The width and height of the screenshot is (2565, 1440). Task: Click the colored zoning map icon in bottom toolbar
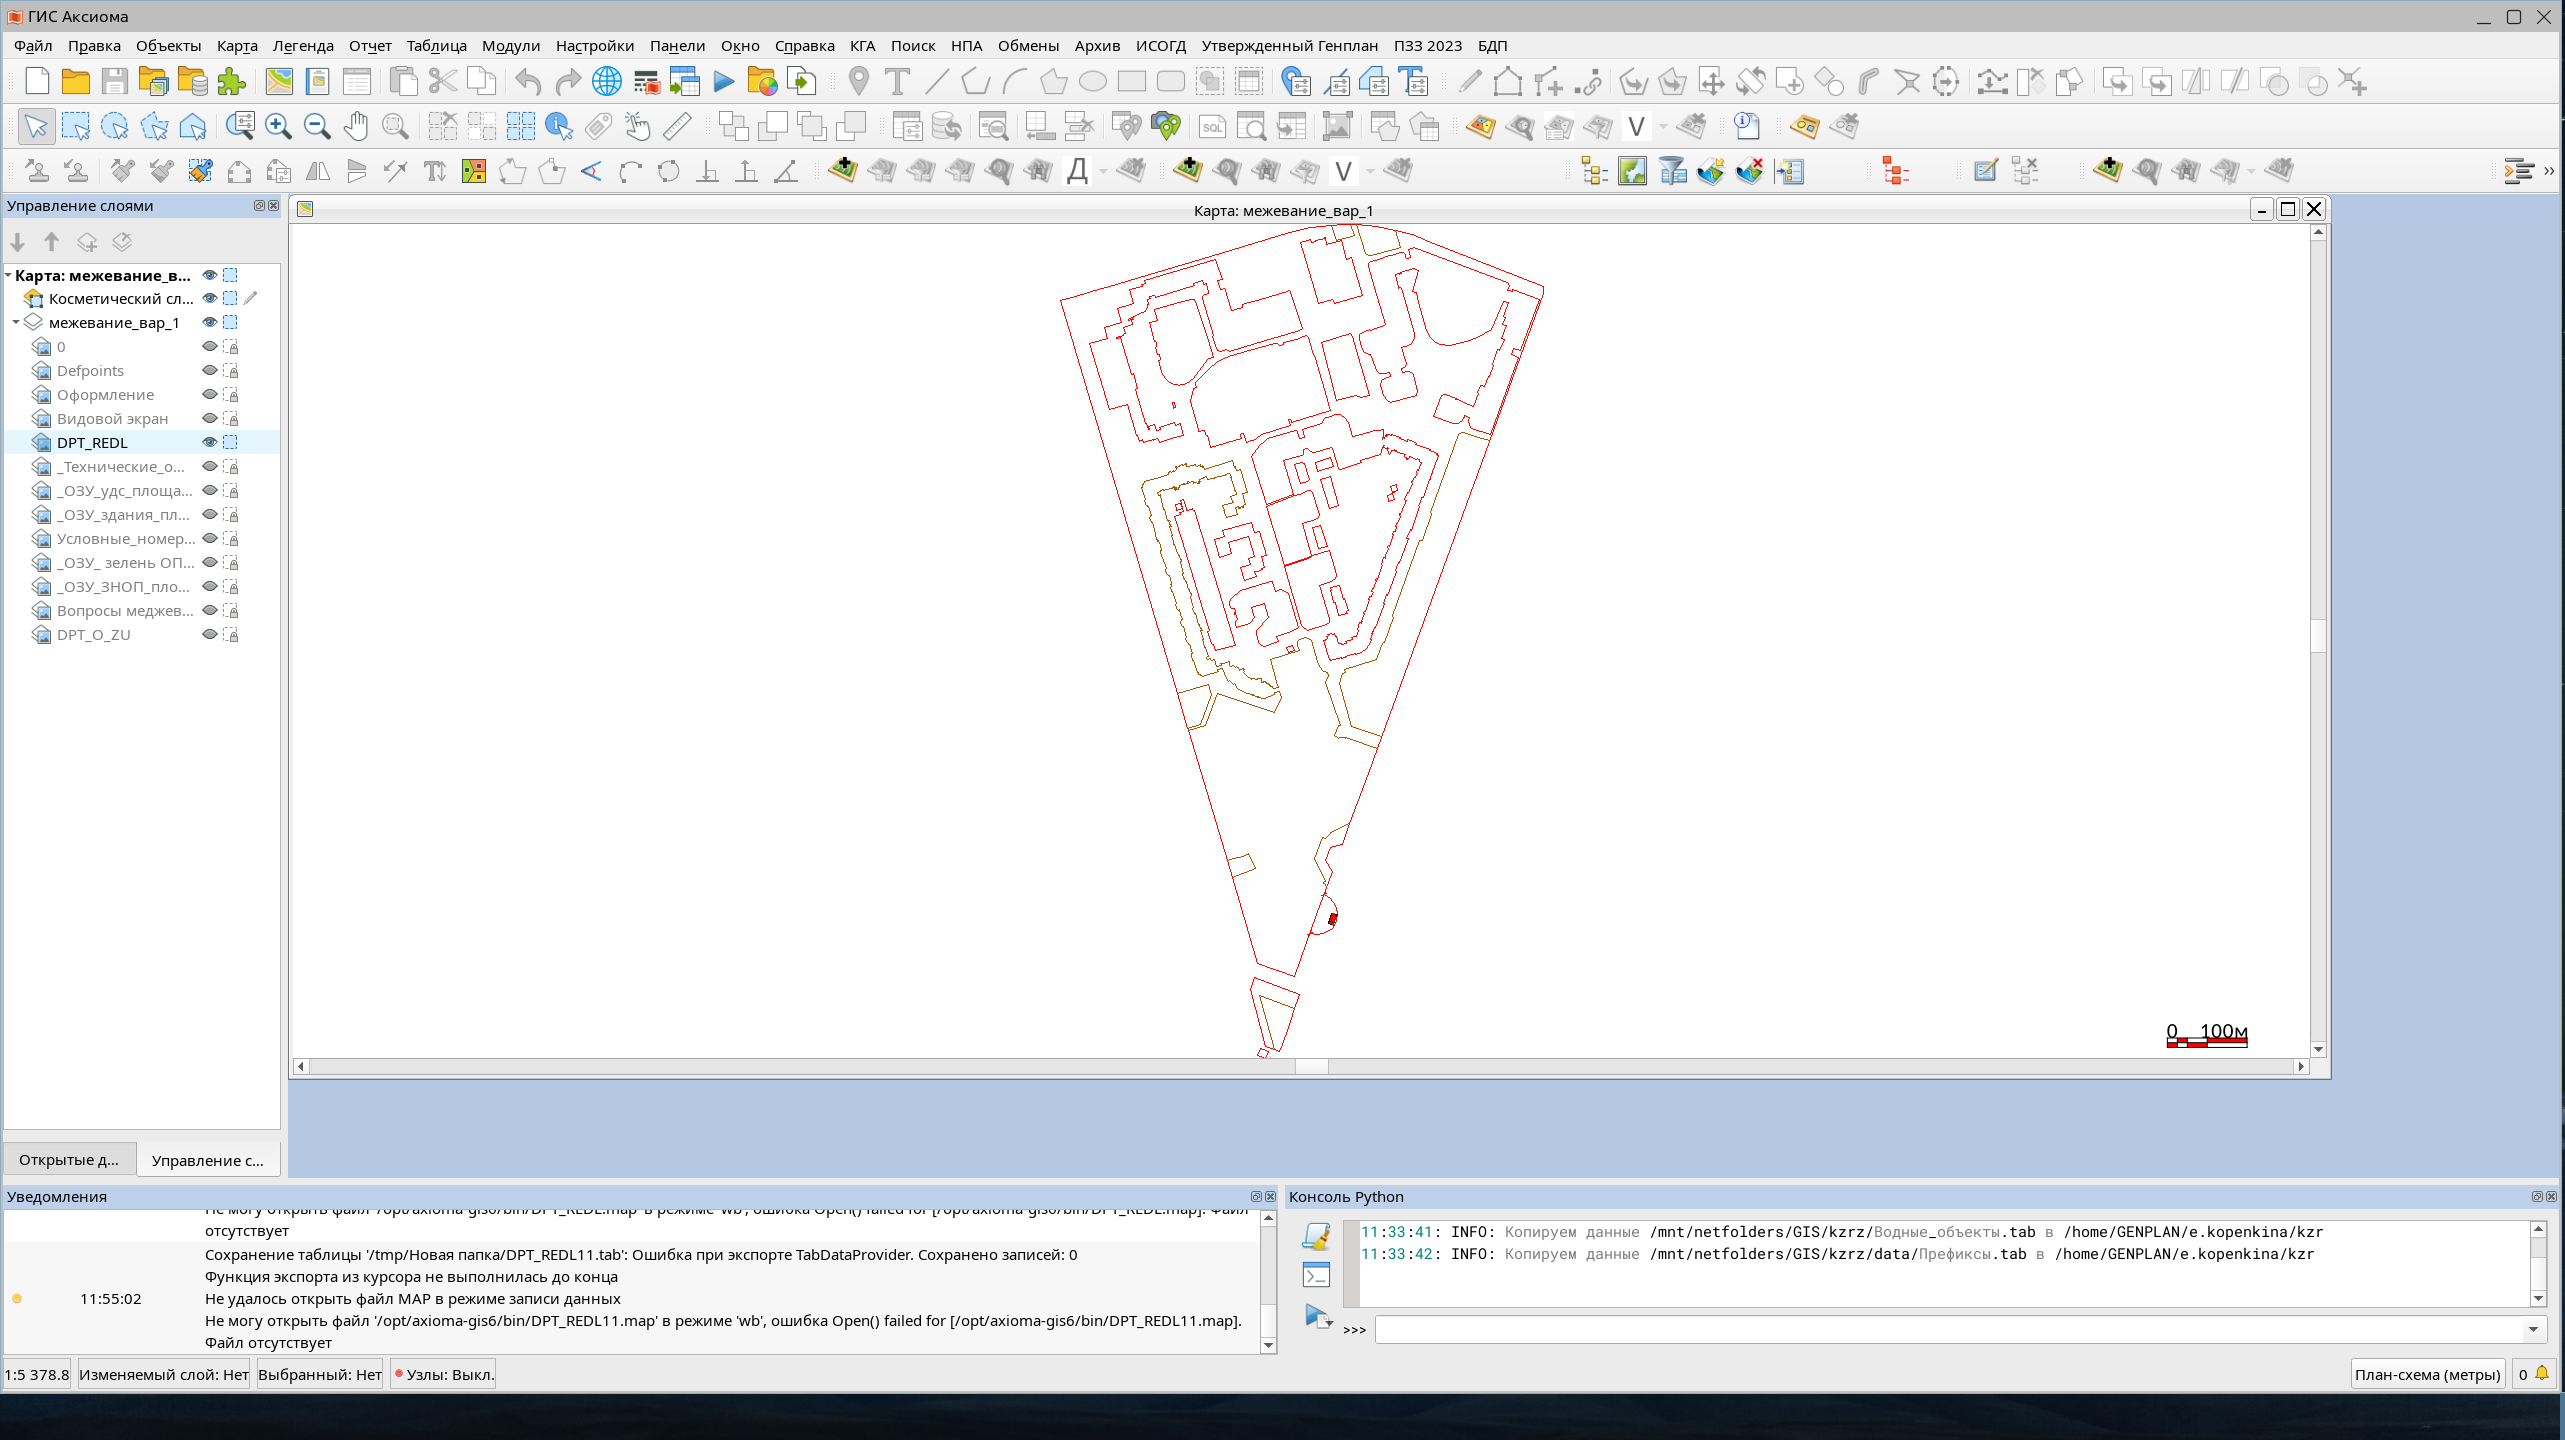(474, 171)
